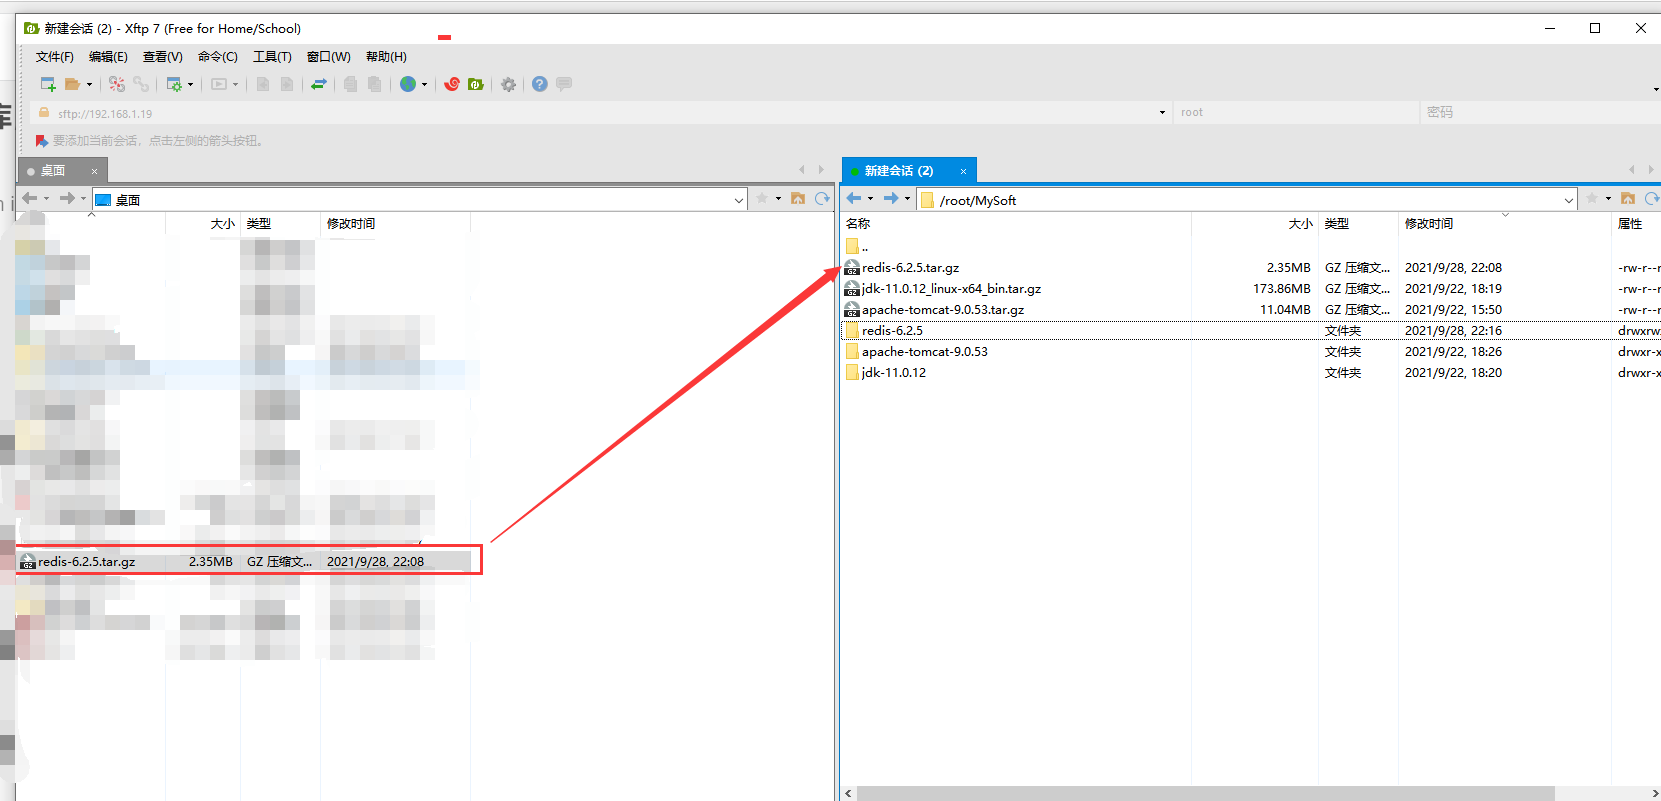
Task: Open Help via blue question icon
Action: click(540, 84)
